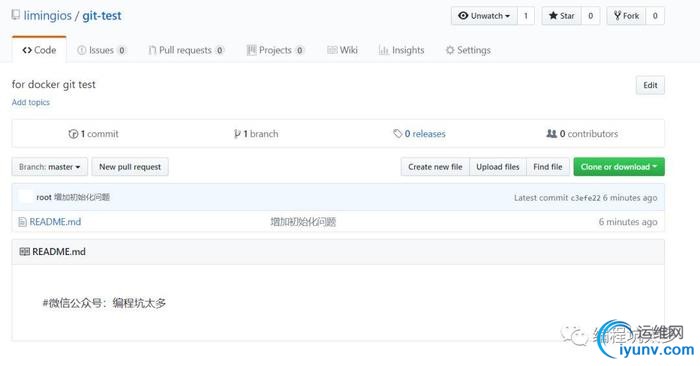The height and width of the screenshot is (366, 700).
Task: Click the 'for docker git test' description
Action: click(x=54, y=84)
